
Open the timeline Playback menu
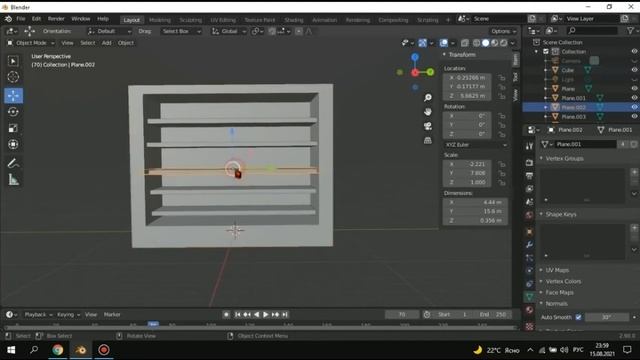(38, 315)
